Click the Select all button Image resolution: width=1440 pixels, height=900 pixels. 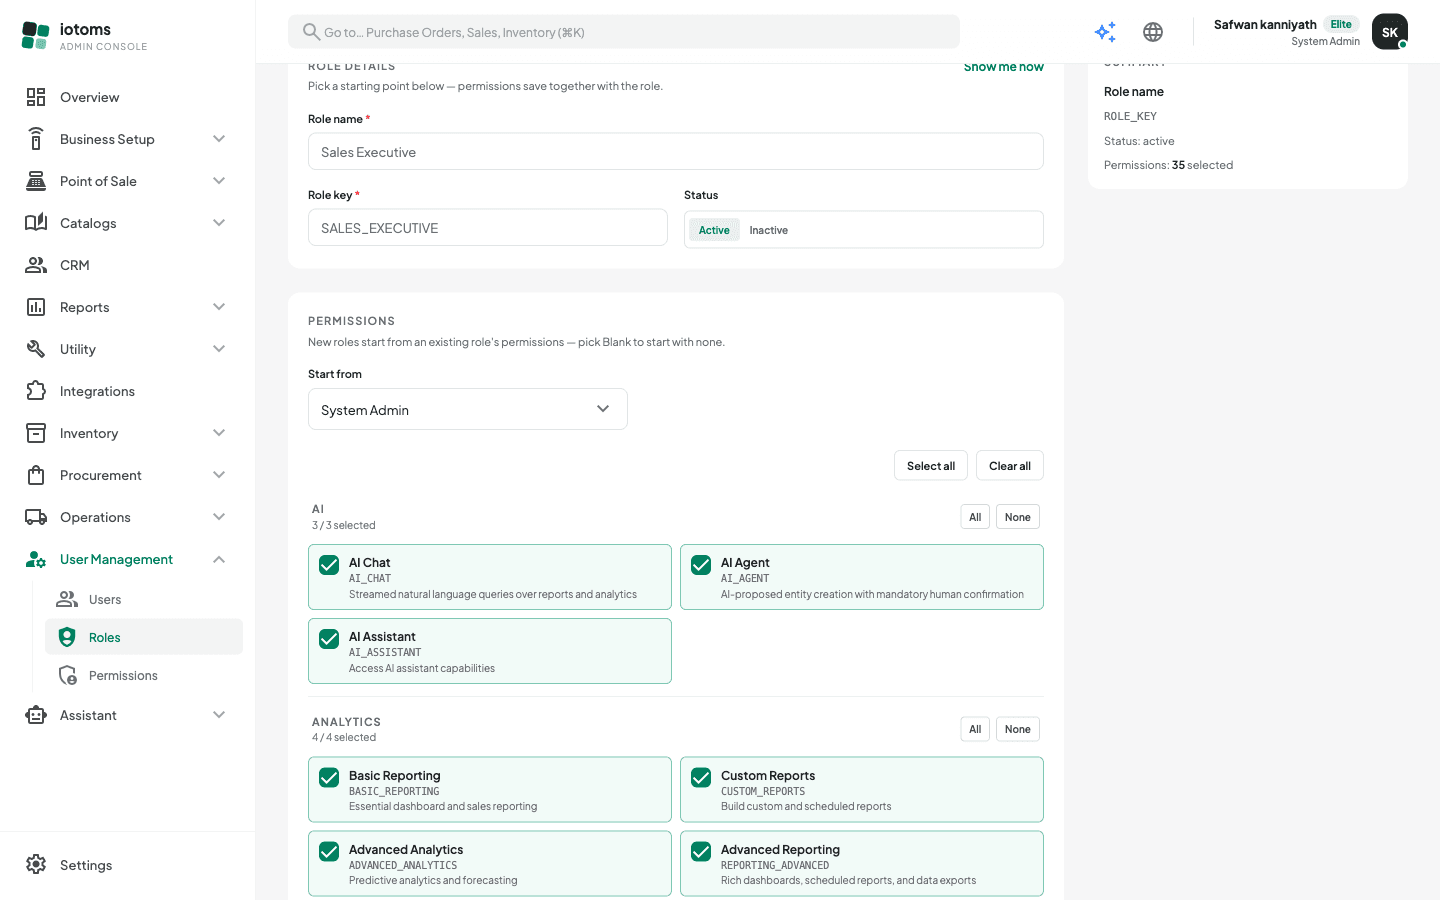pyautogui.click(x=931, y=466)
